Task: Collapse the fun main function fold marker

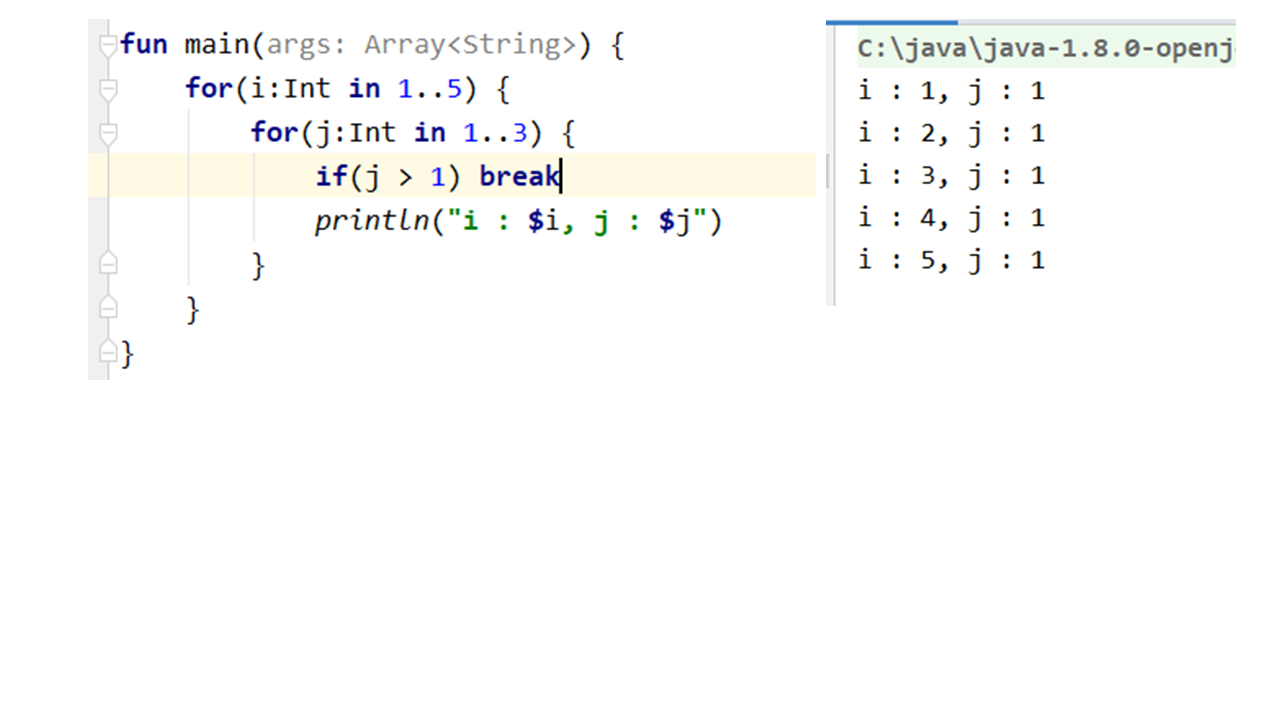Action: 108,46
